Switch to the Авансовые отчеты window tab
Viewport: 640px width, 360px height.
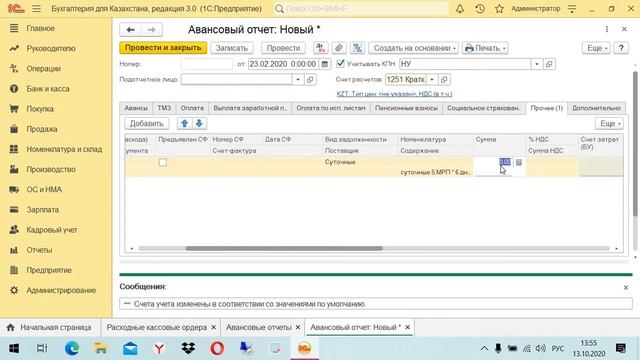click(x=259, y=327)
